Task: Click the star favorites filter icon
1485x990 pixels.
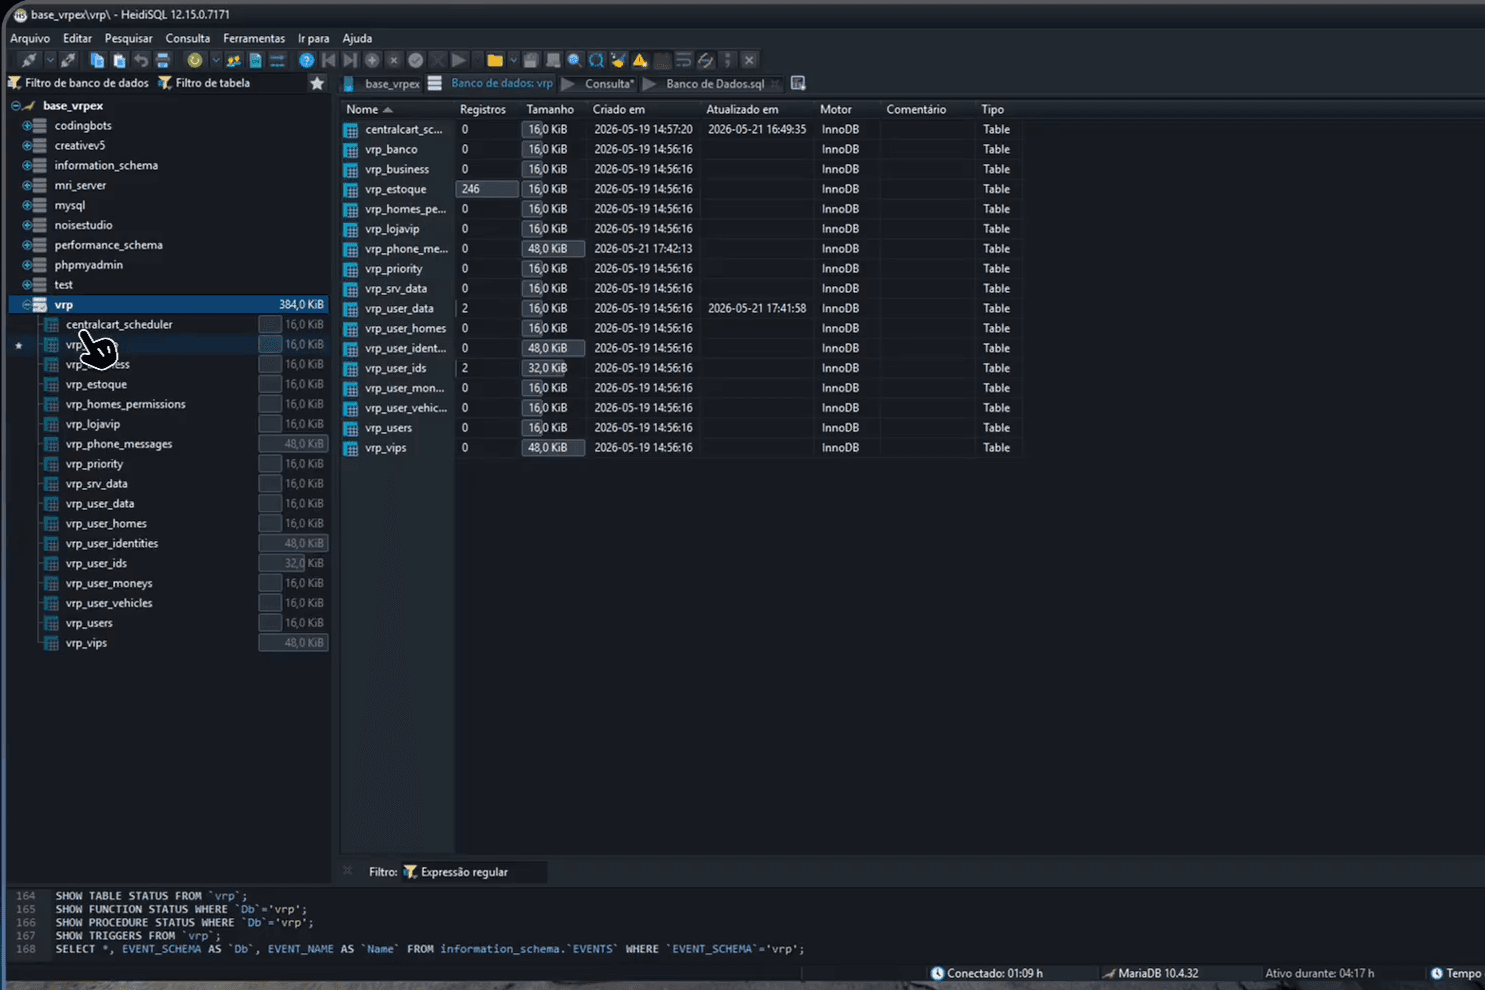Action: tap(317, 83)
